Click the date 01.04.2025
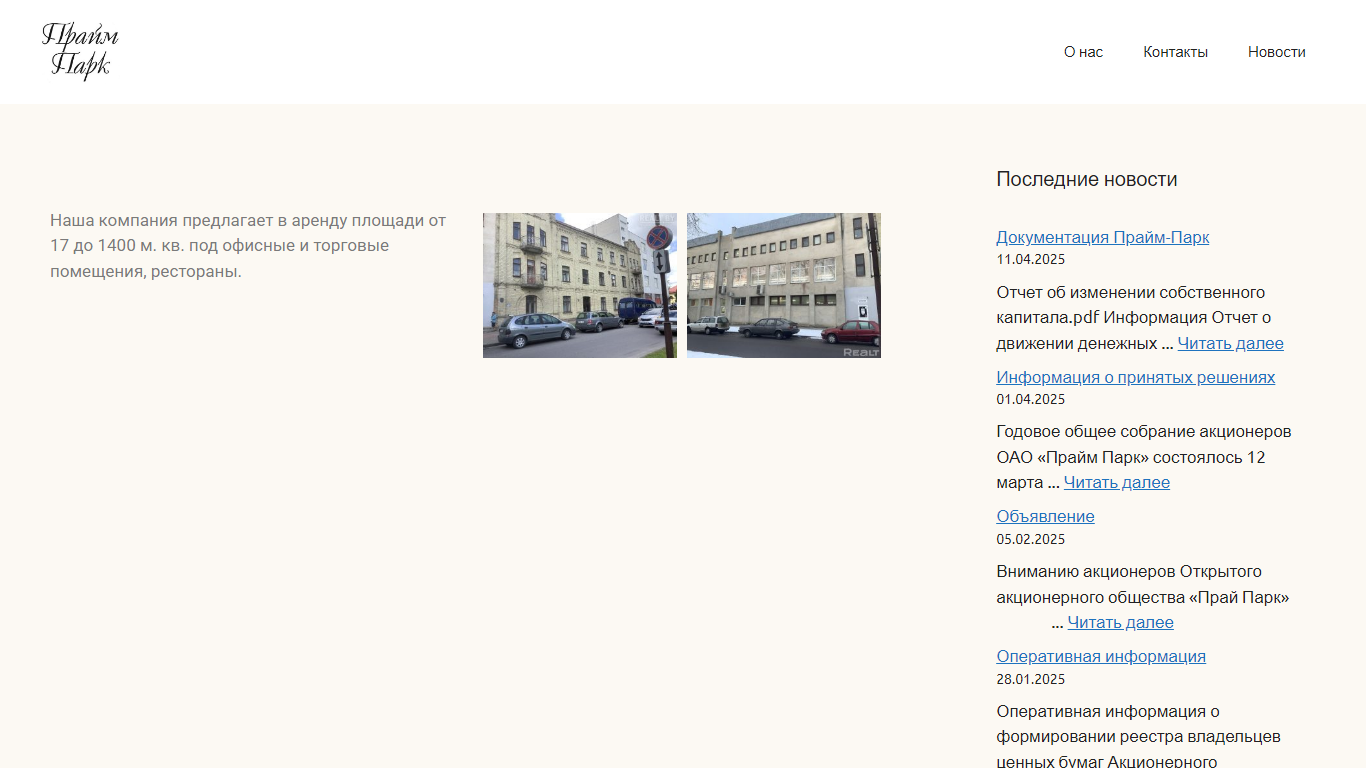 click(1030, 399)
